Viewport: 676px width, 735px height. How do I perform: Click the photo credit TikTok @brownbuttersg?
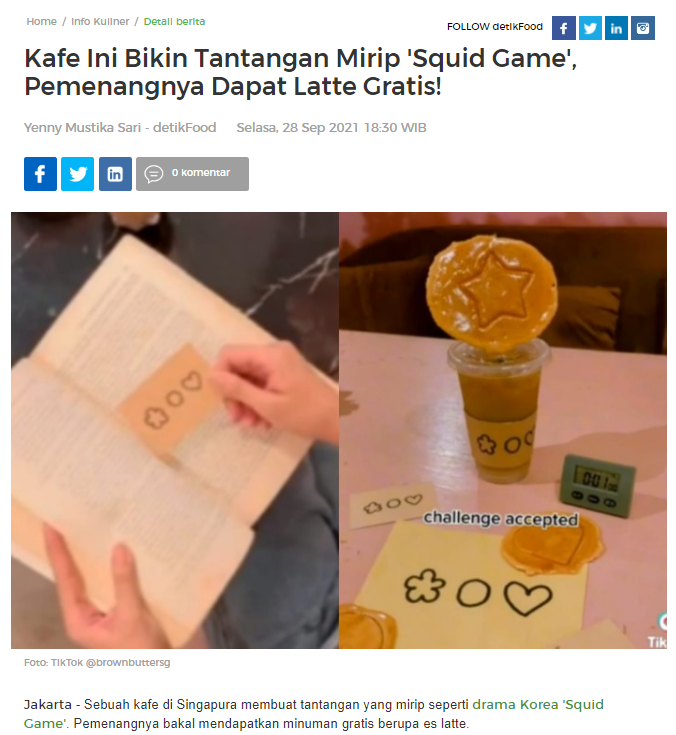click(97, 662)
